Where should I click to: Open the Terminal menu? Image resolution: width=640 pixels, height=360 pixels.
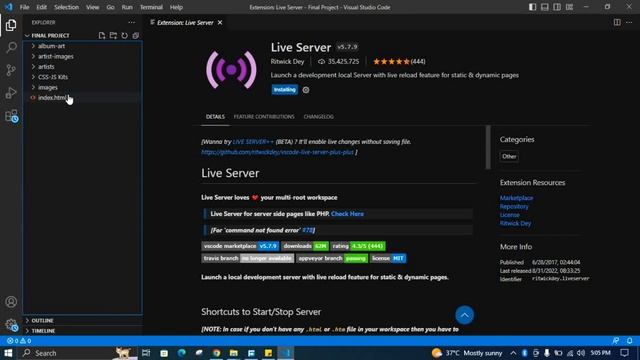151,7
